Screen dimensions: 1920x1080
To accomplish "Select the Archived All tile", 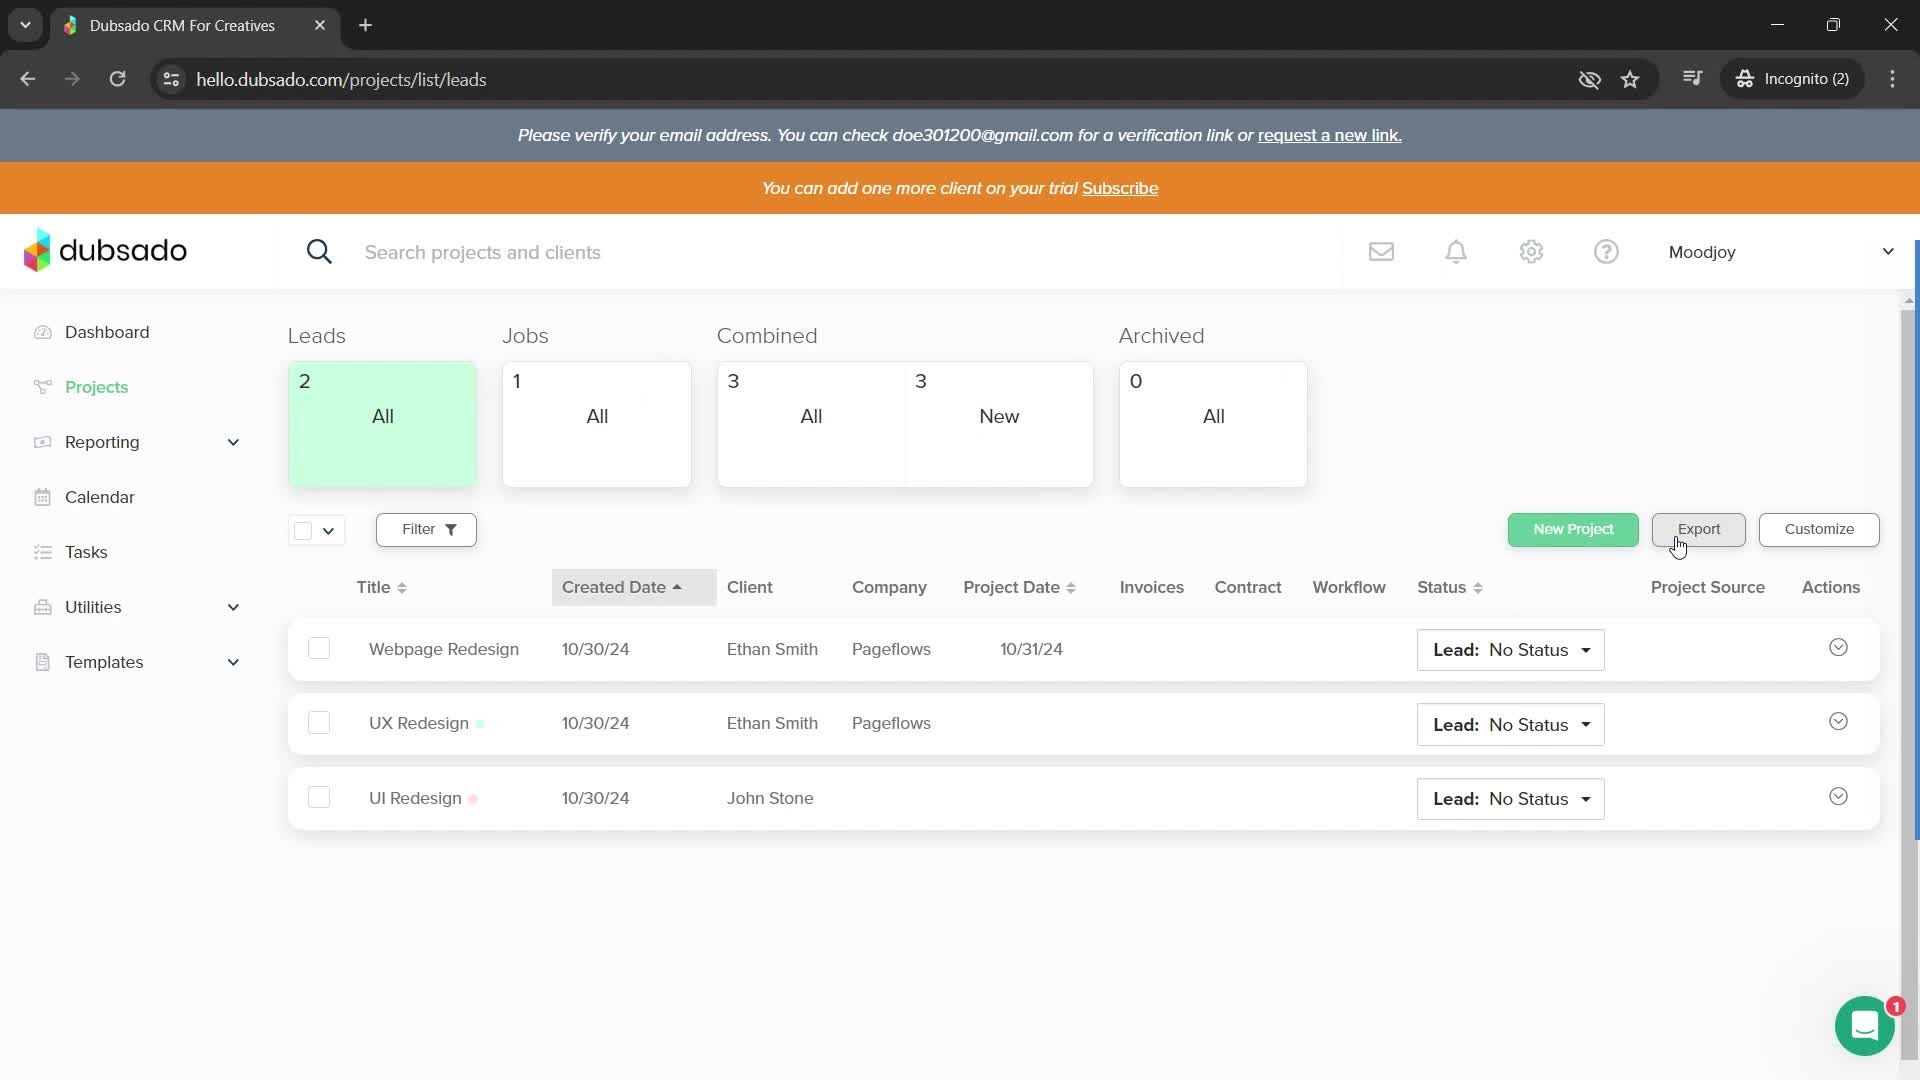I will tap(1213, 424).
